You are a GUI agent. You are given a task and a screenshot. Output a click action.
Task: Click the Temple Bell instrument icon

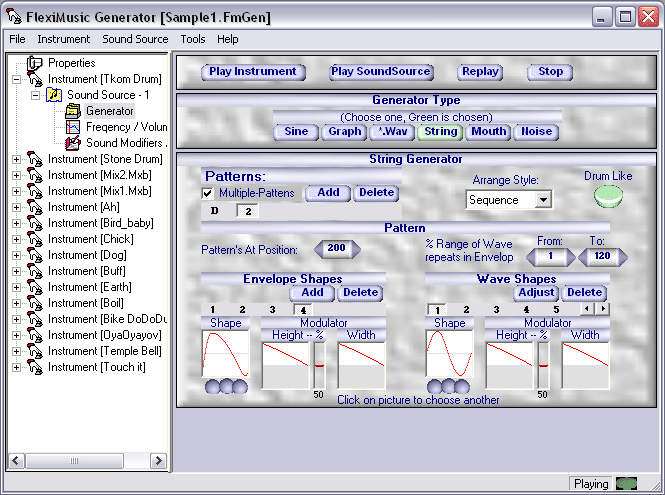pos(35,351)
